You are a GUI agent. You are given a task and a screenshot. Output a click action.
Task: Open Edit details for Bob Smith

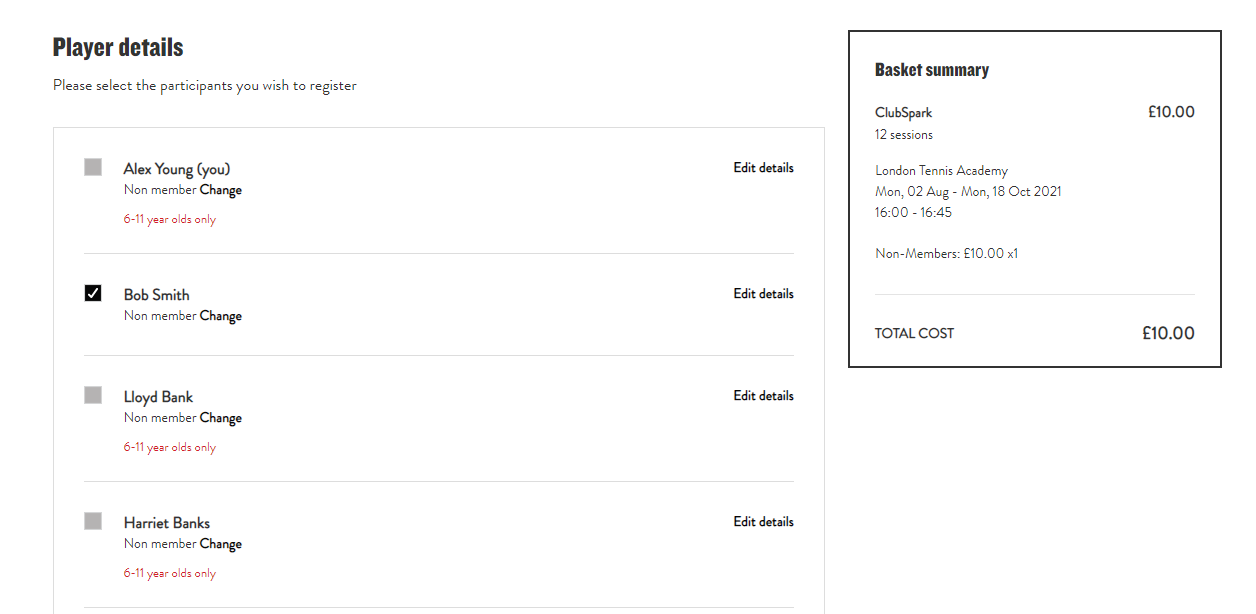[x=763, y=294]
